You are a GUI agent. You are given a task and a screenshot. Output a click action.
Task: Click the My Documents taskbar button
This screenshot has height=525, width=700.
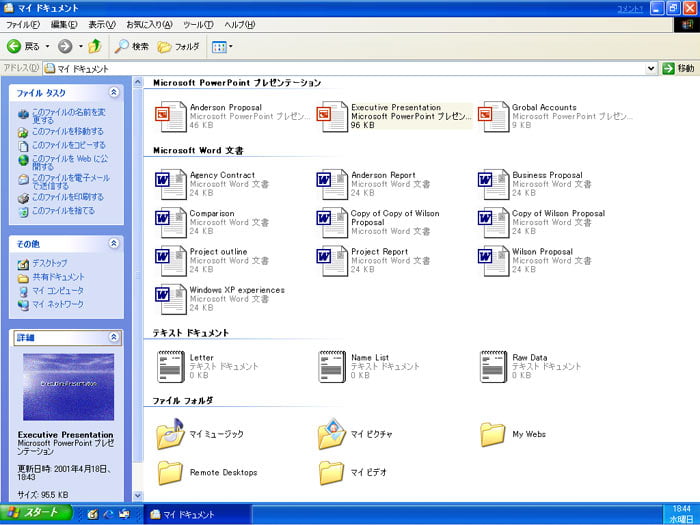pos(196,514)
